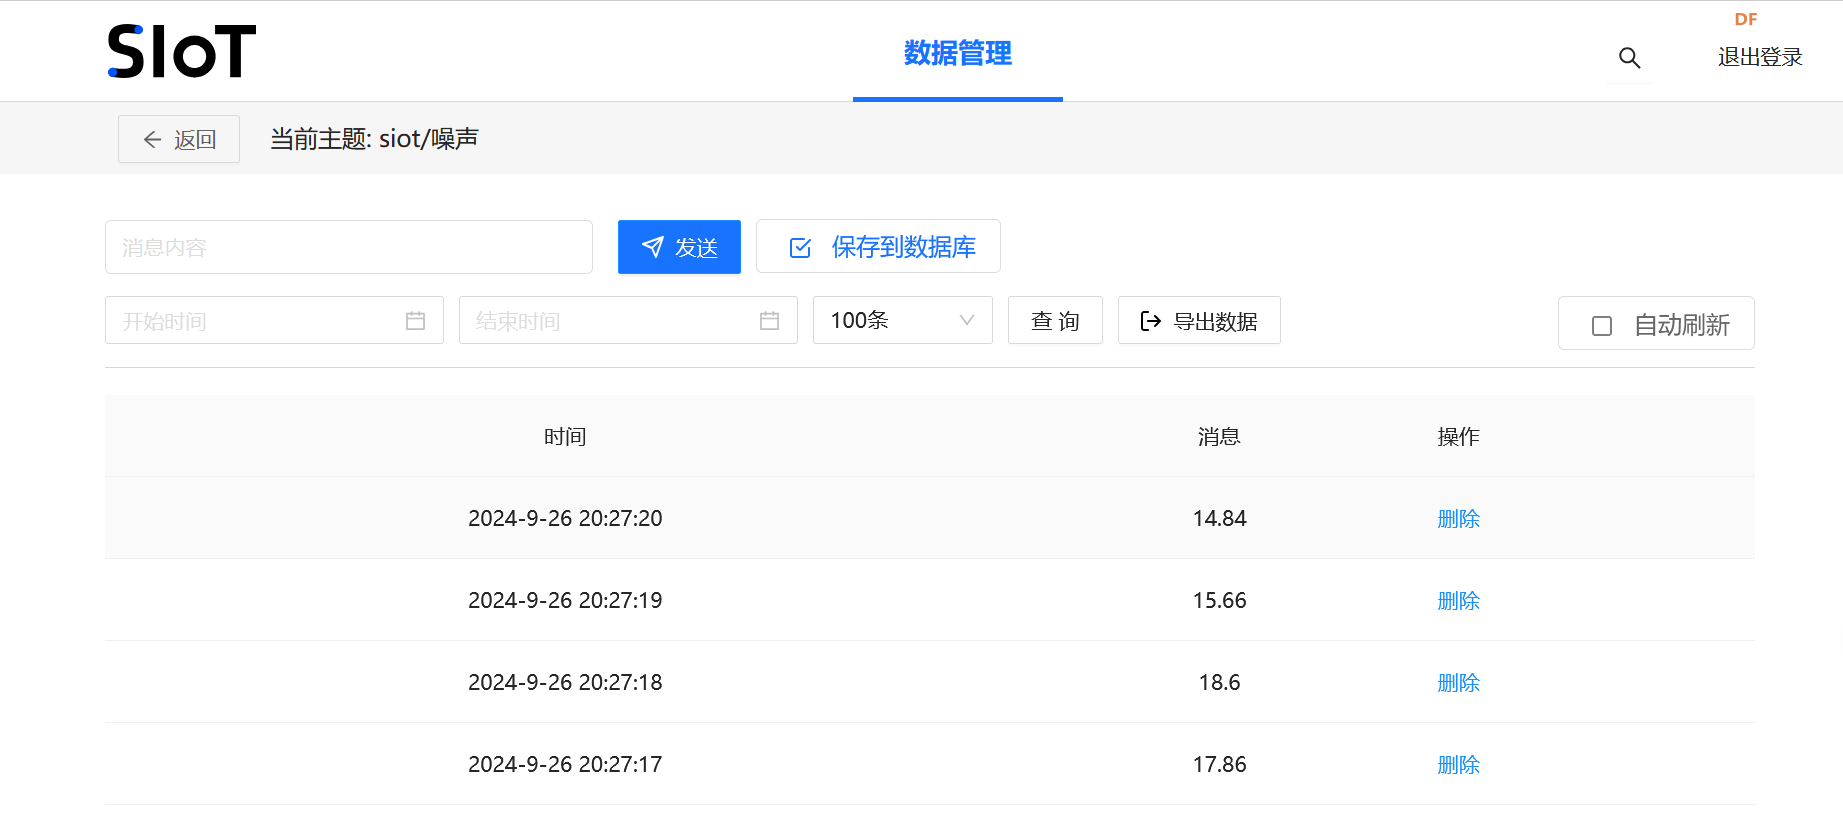Delete the 20:27:18 record
1843x835 pixels.
[1458, 682]
